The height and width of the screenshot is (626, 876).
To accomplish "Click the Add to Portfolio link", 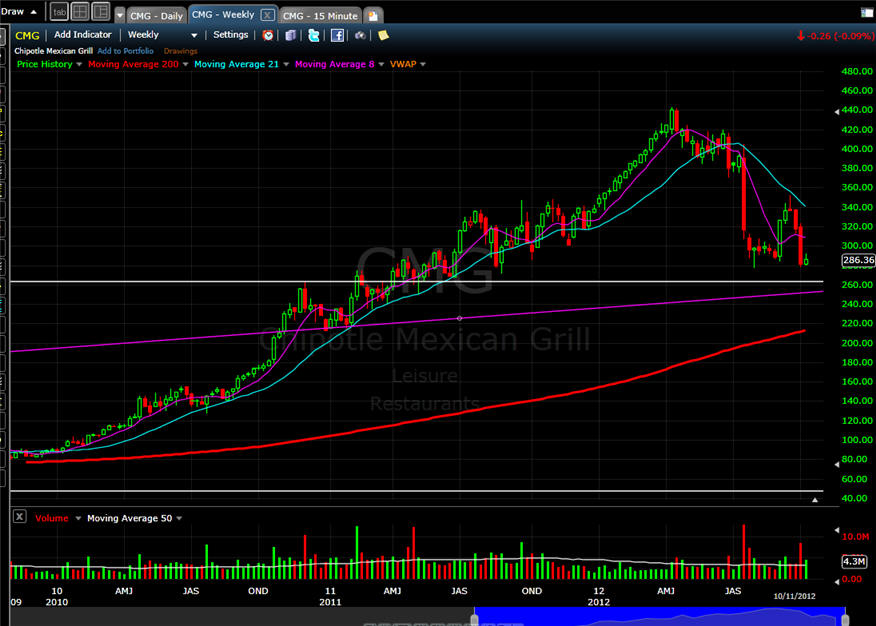I will [127, 51].
